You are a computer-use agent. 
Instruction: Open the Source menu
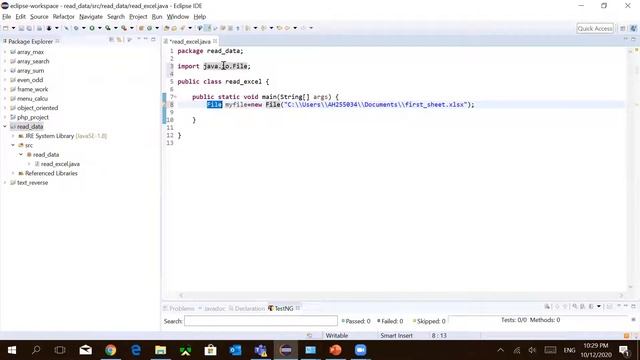(39, 17)
